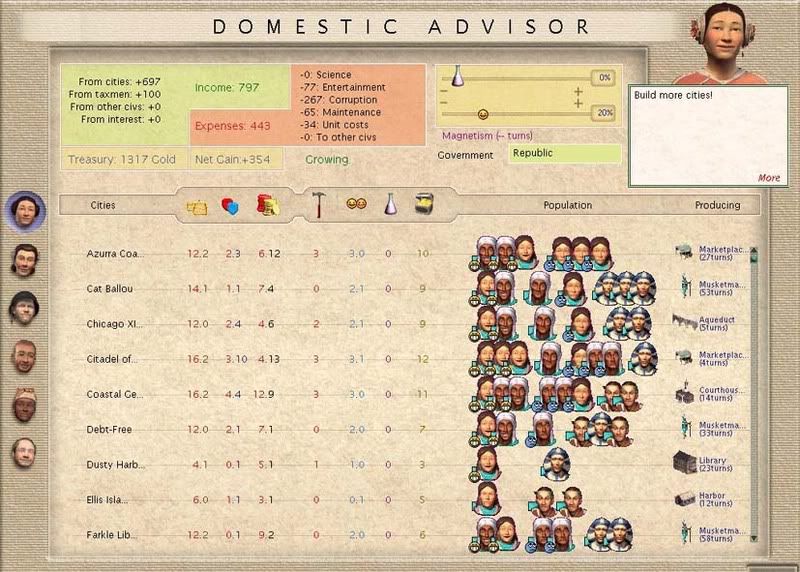Screen dimensions: 800x572
Task: Click the Treasury: 1317 Gold box
Action: coord(124,159)
